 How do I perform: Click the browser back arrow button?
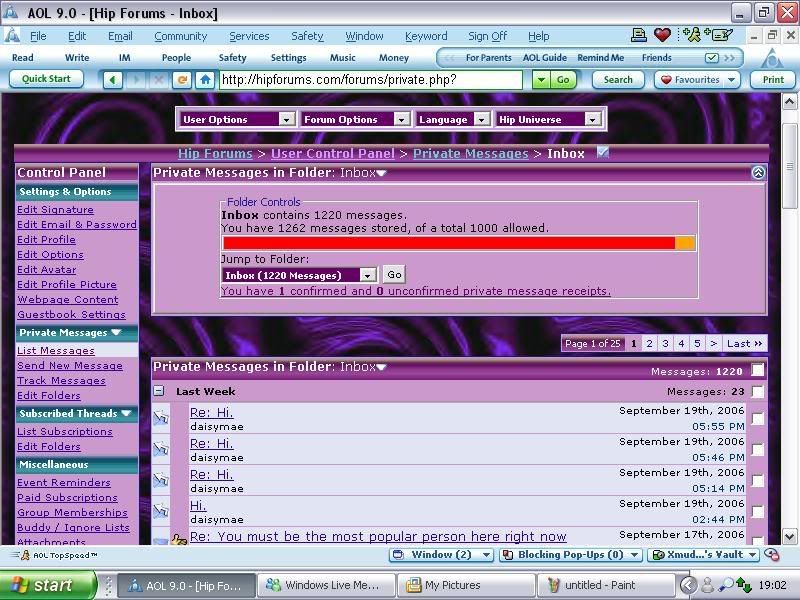[x=114, y=80]
